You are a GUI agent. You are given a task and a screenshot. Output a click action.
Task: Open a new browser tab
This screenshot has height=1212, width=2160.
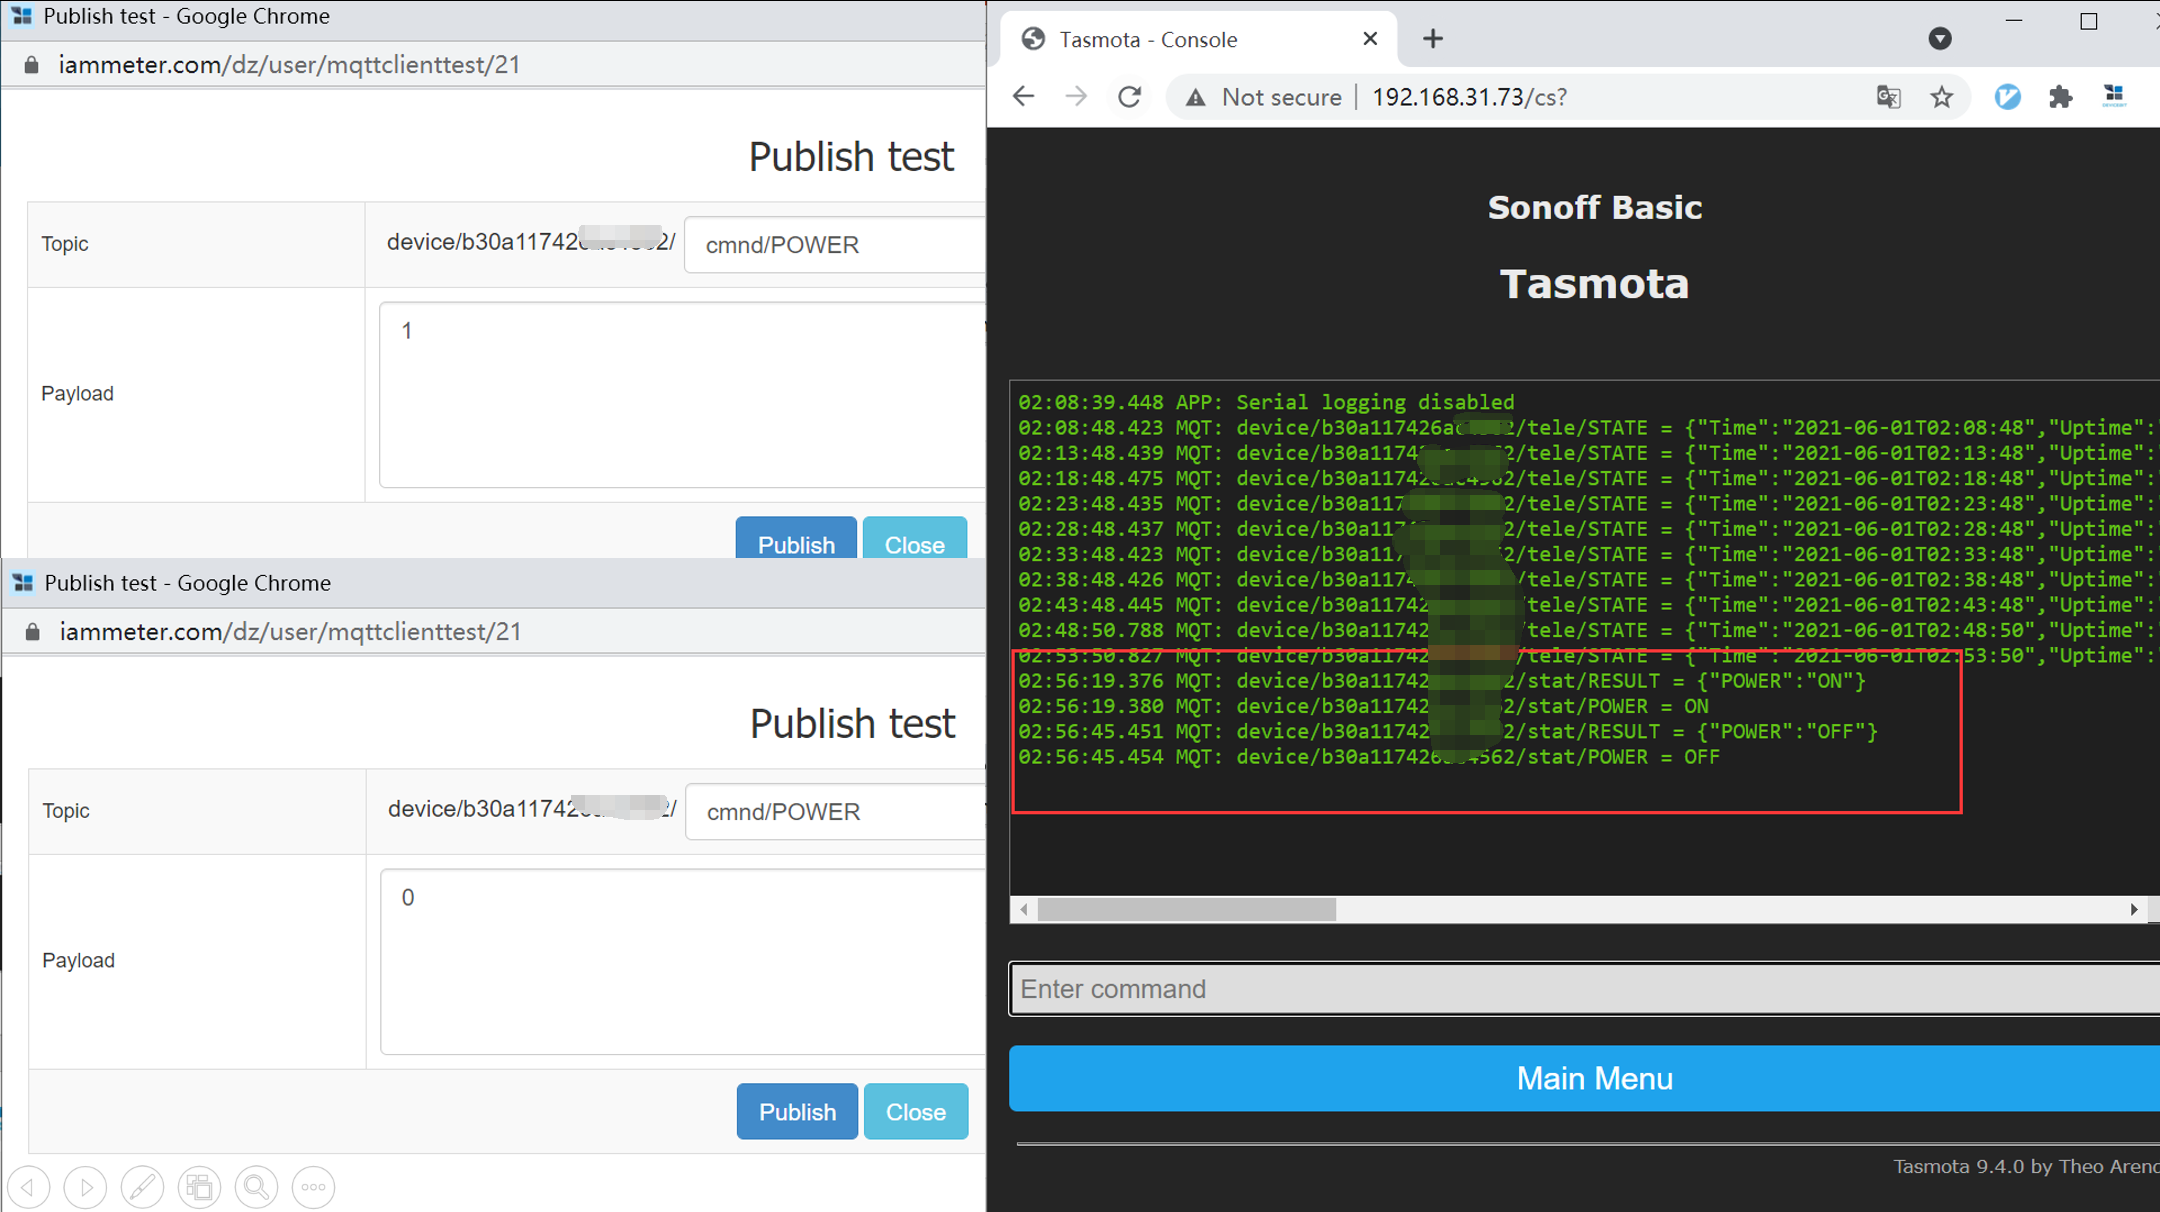(x=1432, y=39)
